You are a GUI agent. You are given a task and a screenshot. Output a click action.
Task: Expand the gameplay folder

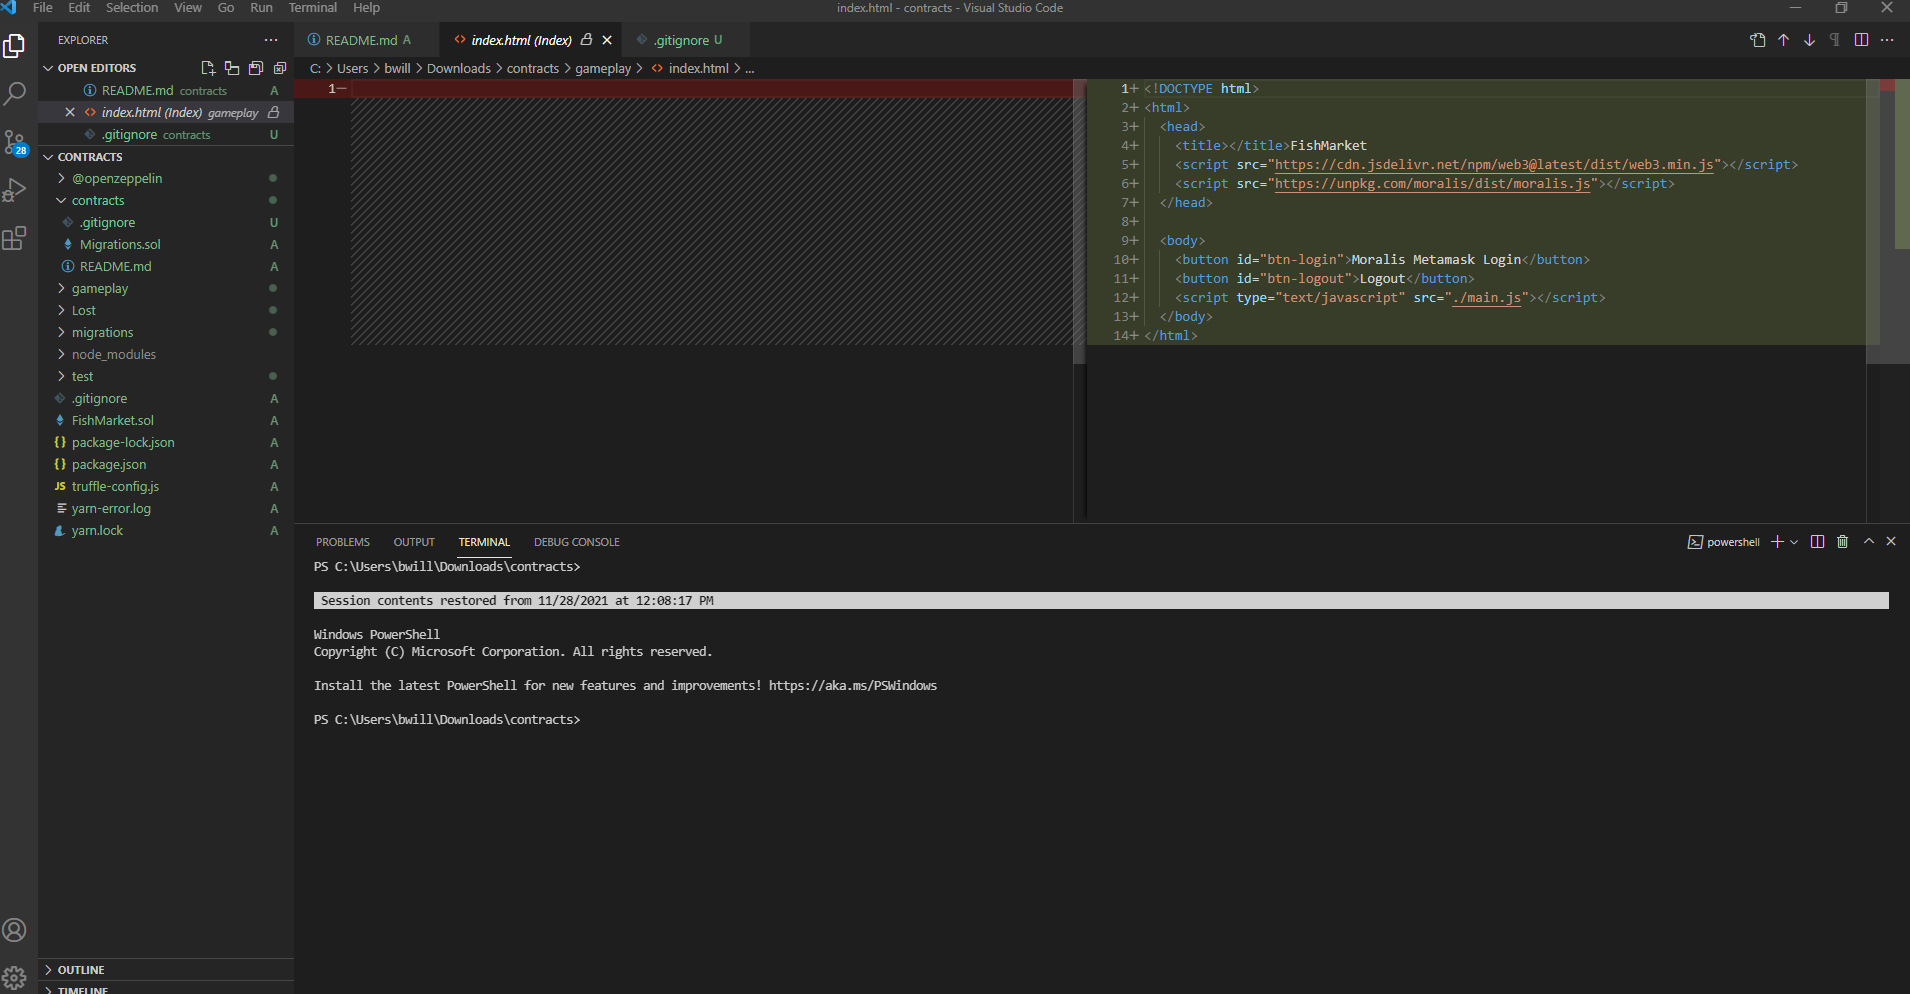point(100,289)
